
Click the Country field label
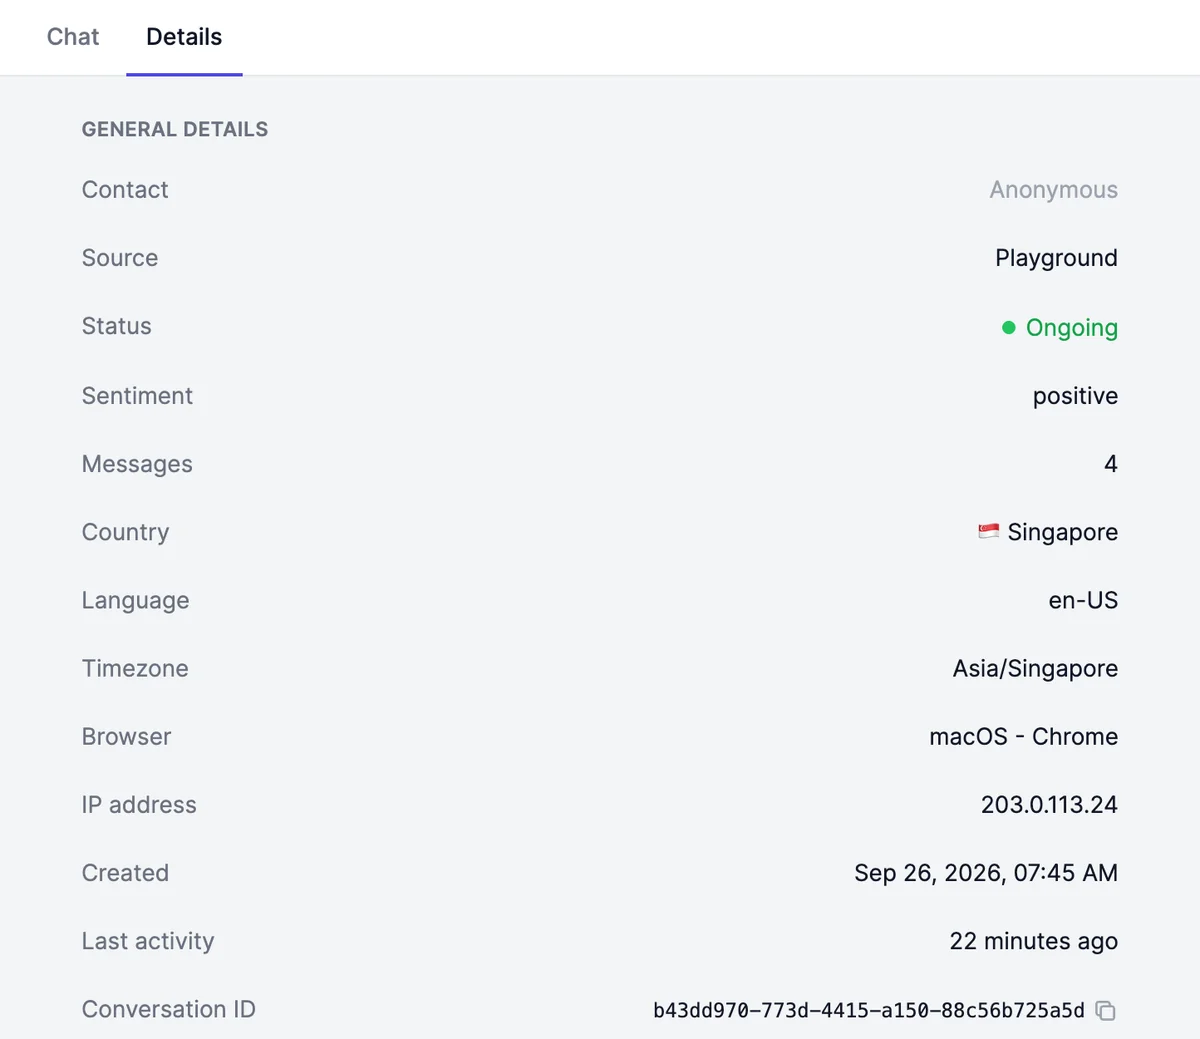click(126, 532)
